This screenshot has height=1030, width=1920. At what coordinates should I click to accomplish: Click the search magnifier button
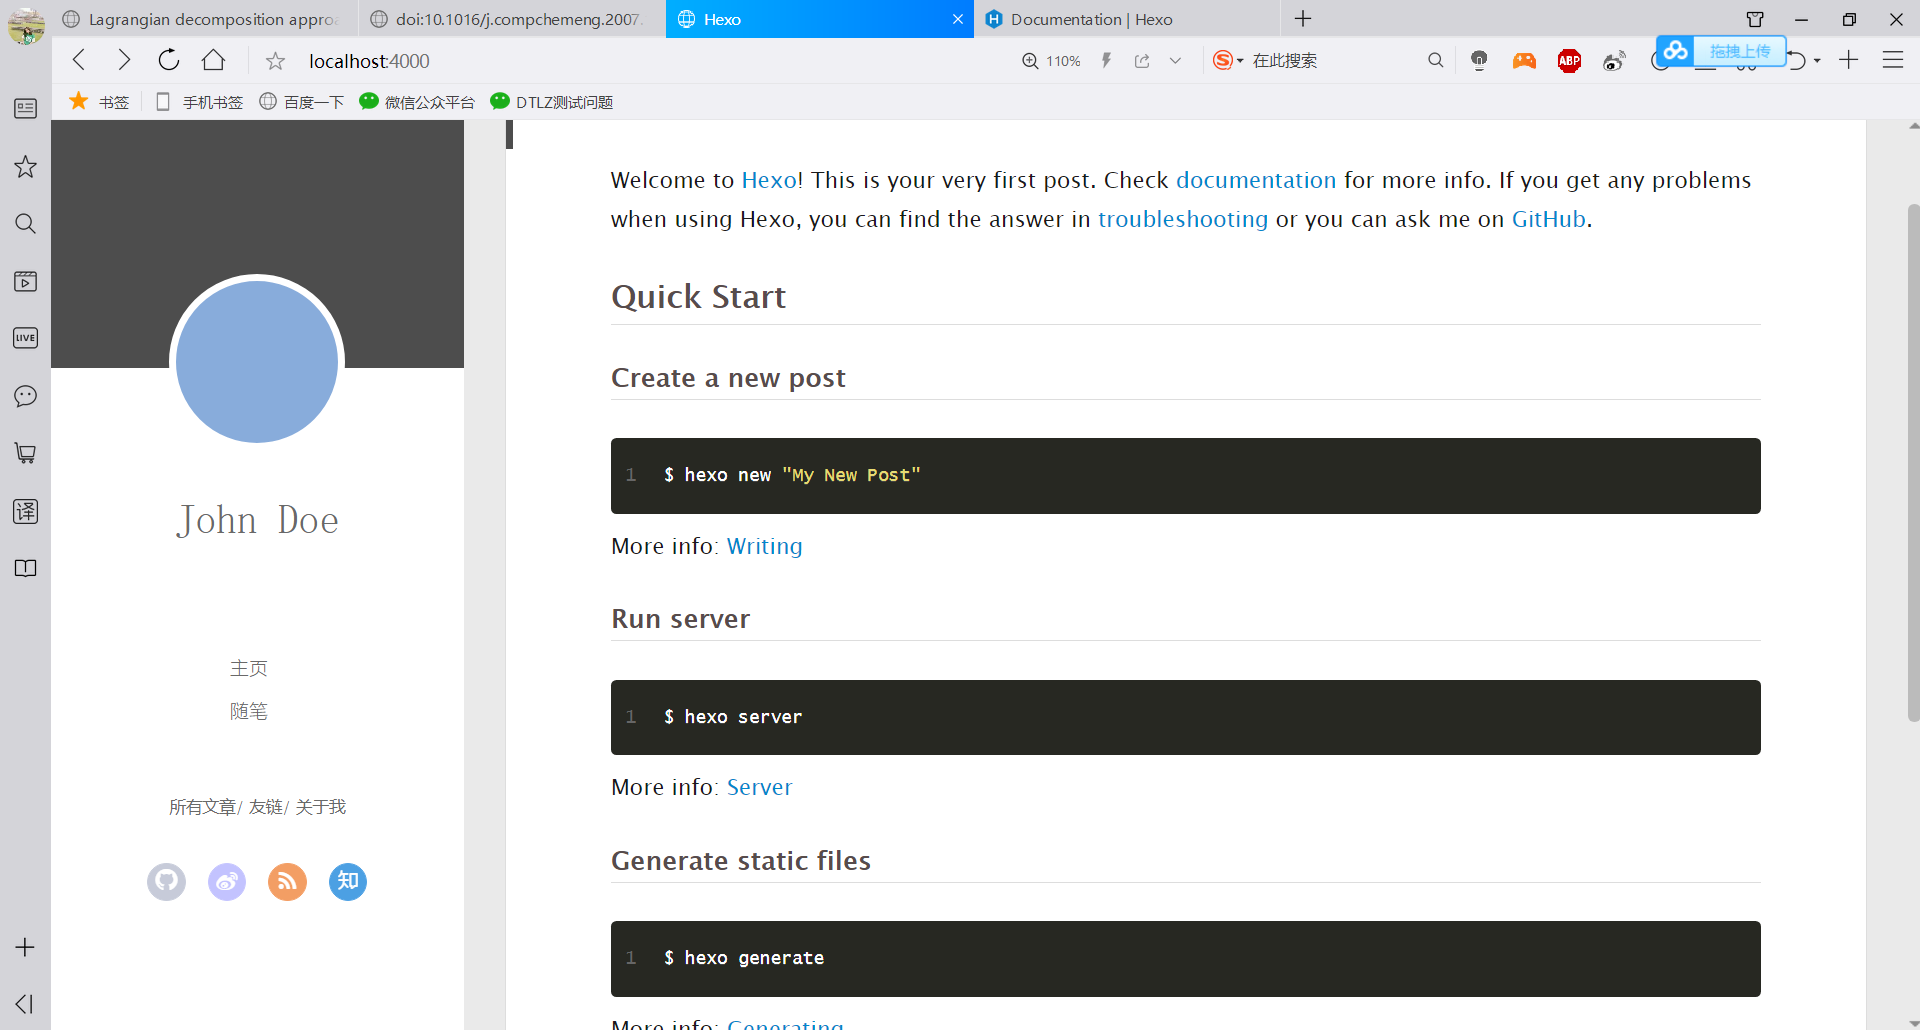pyautogui.click(x=1436, y=61)
